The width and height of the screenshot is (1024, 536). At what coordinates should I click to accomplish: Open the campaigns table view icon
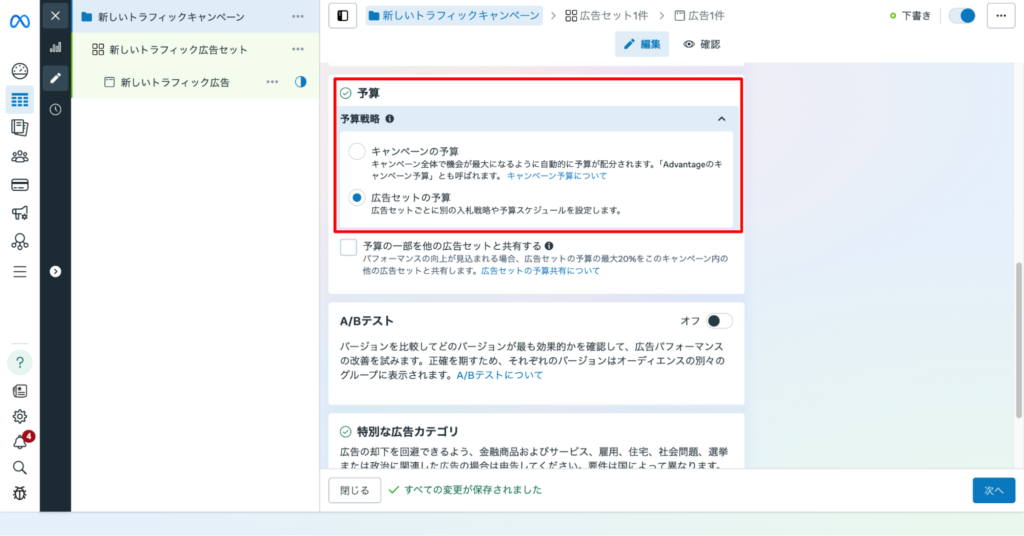pos(19,99)
